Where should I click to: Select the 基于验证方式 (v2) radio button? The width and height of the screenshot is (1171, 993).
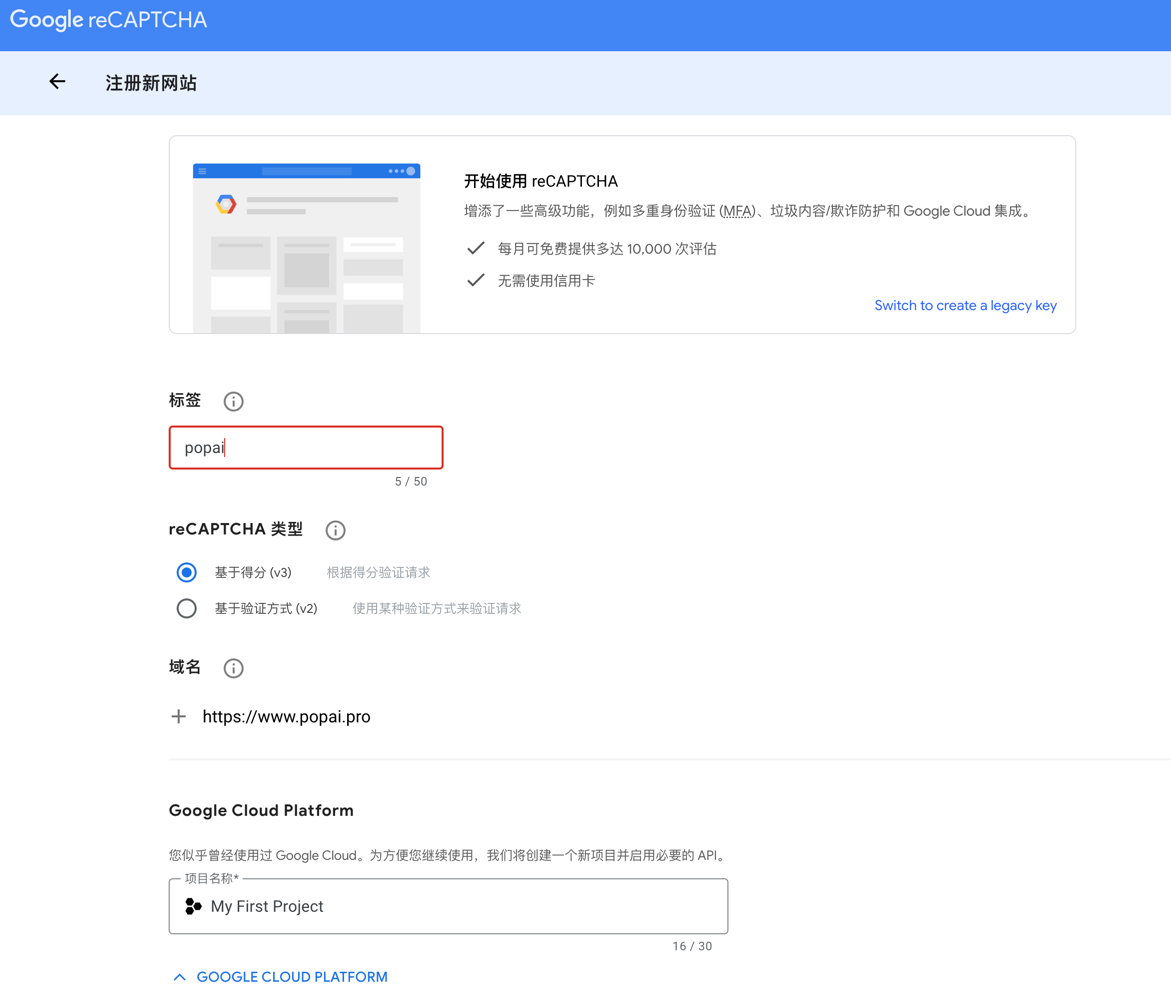point(186,608)
